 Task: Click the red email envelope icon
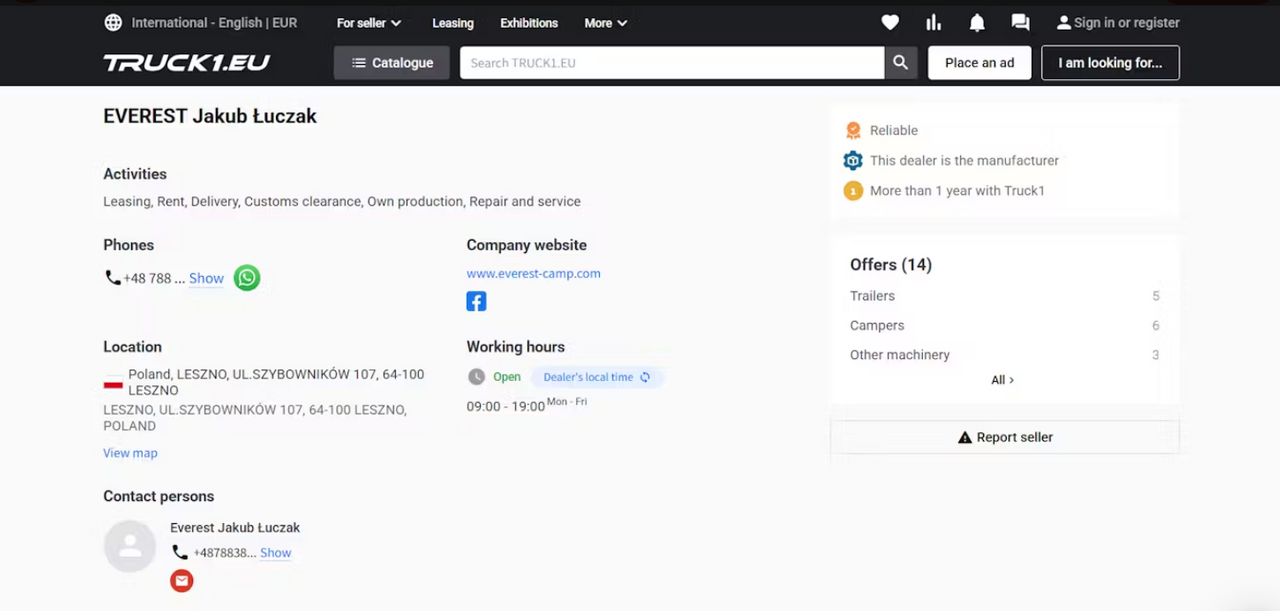(x=182, y=581)
